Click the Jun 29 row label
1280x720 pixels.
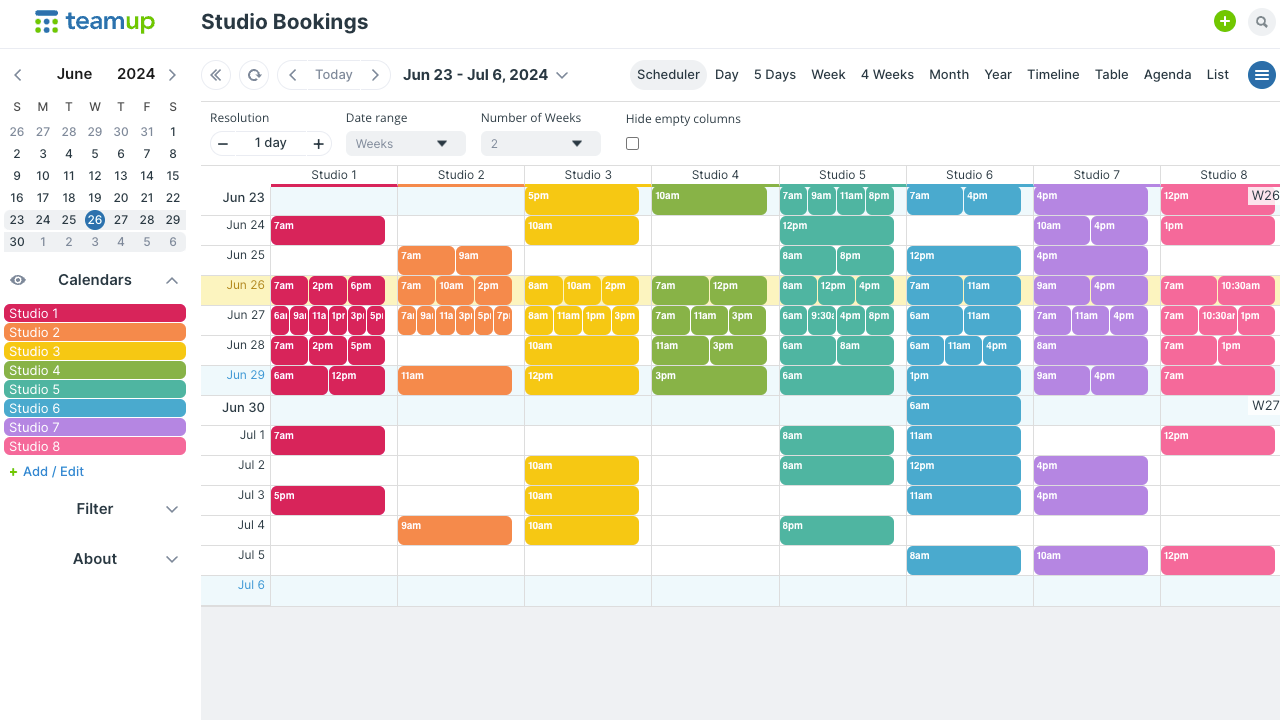[x=246, y=375]
